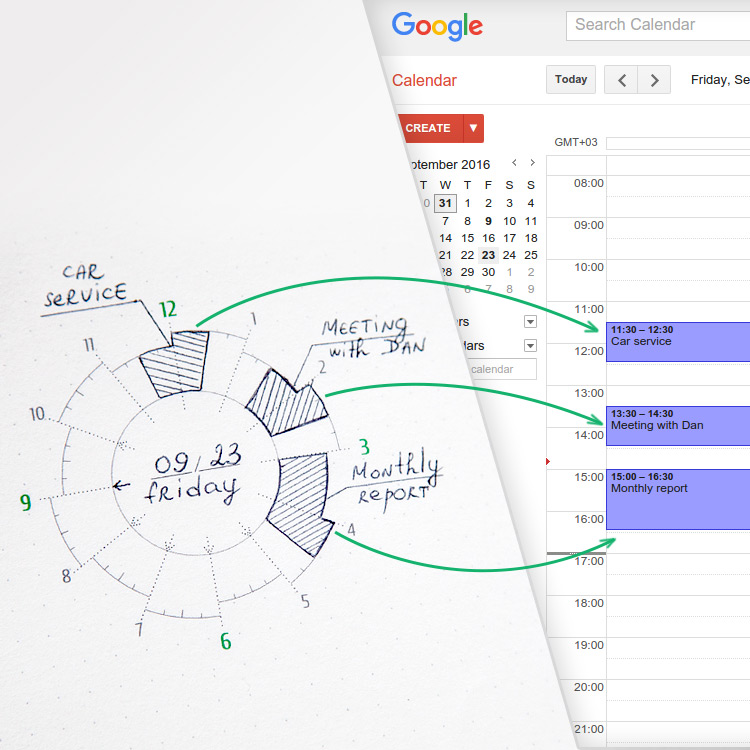Click the Google logo

click(x=437, y=26)
